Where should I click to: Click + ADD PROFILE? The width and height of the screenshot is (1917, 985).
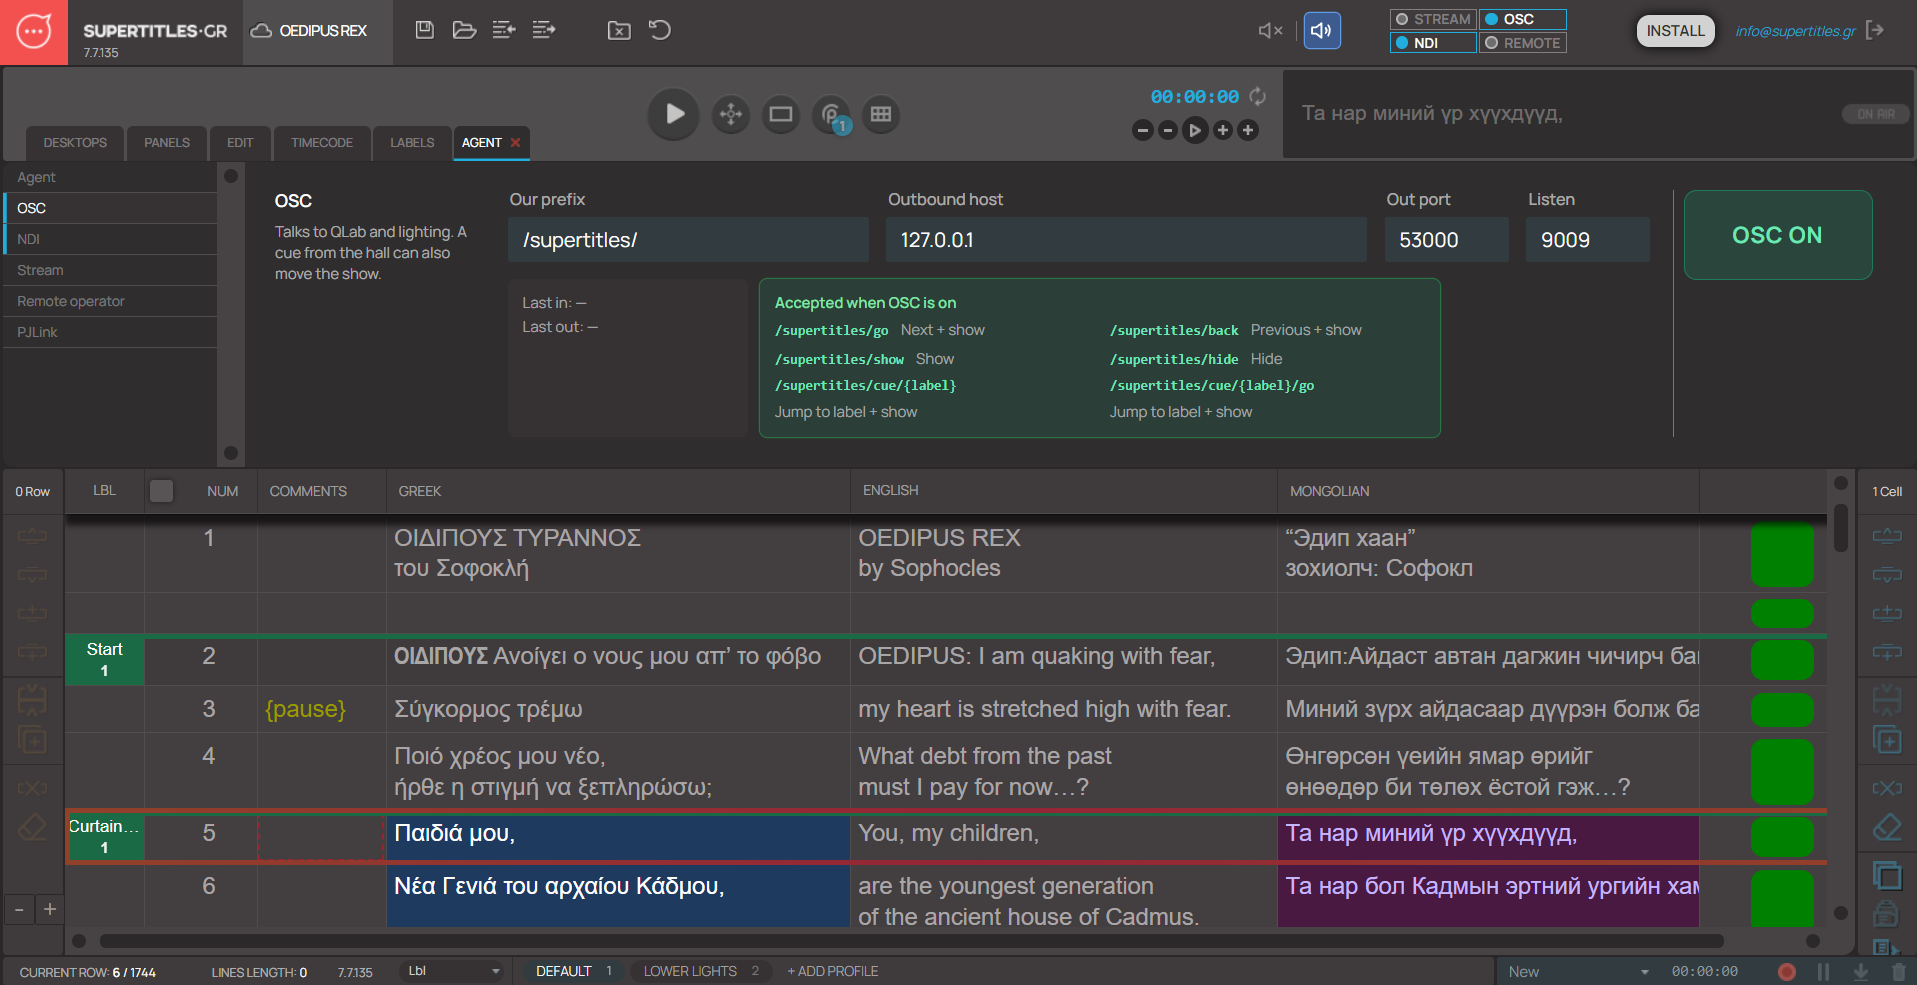(x=832, y=971)
